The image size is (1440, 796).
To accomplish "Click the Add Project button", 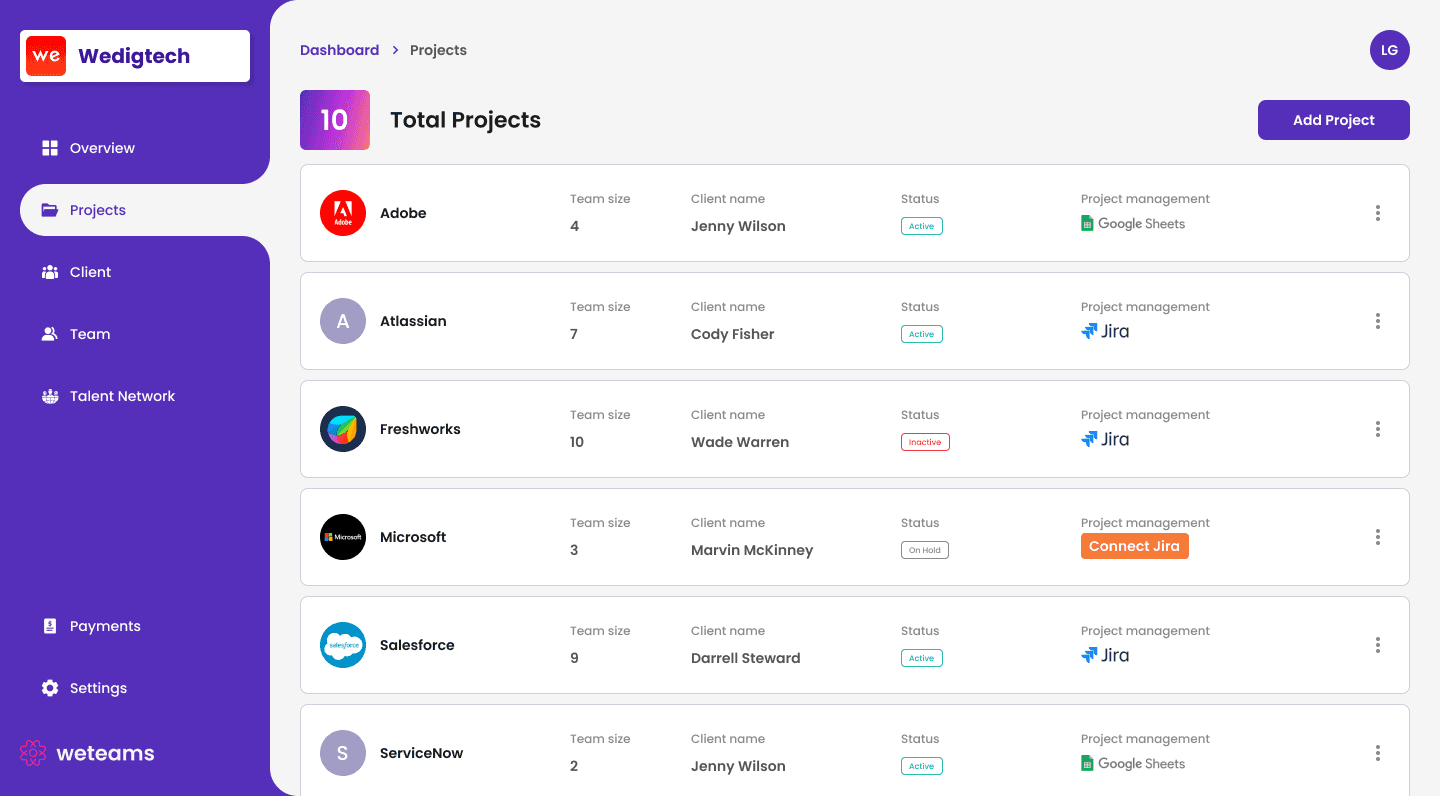I will [1334, 120].
